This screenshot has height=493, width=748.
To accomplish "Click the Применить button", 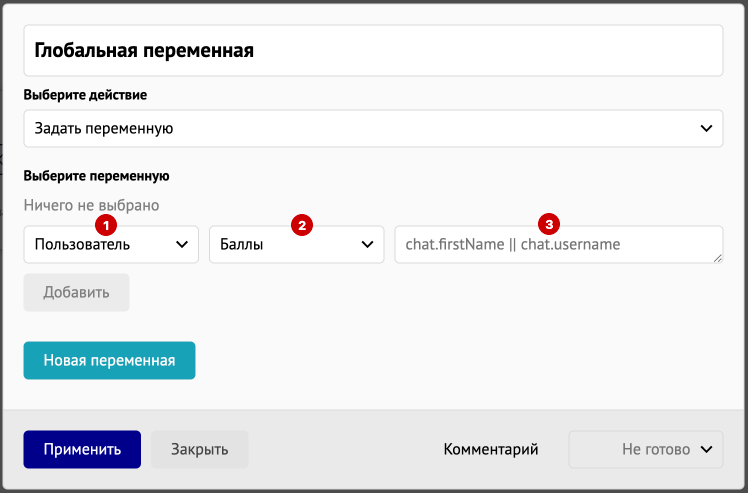I will [x=82, y=449].
